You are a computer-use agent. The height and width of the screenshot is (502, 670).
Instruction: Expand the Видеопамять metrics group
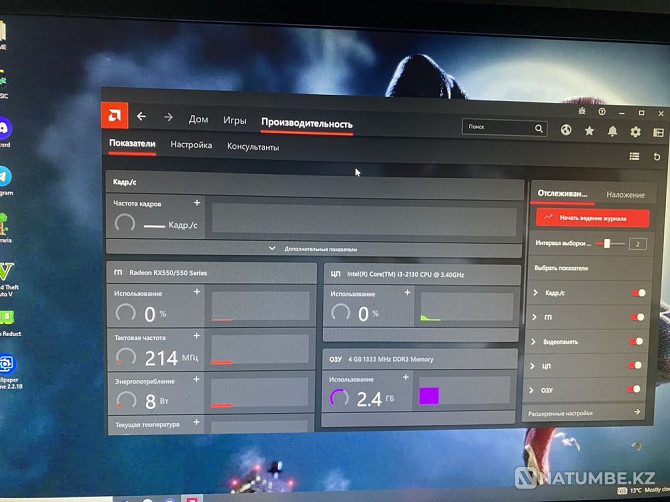(x=533, y=341)
